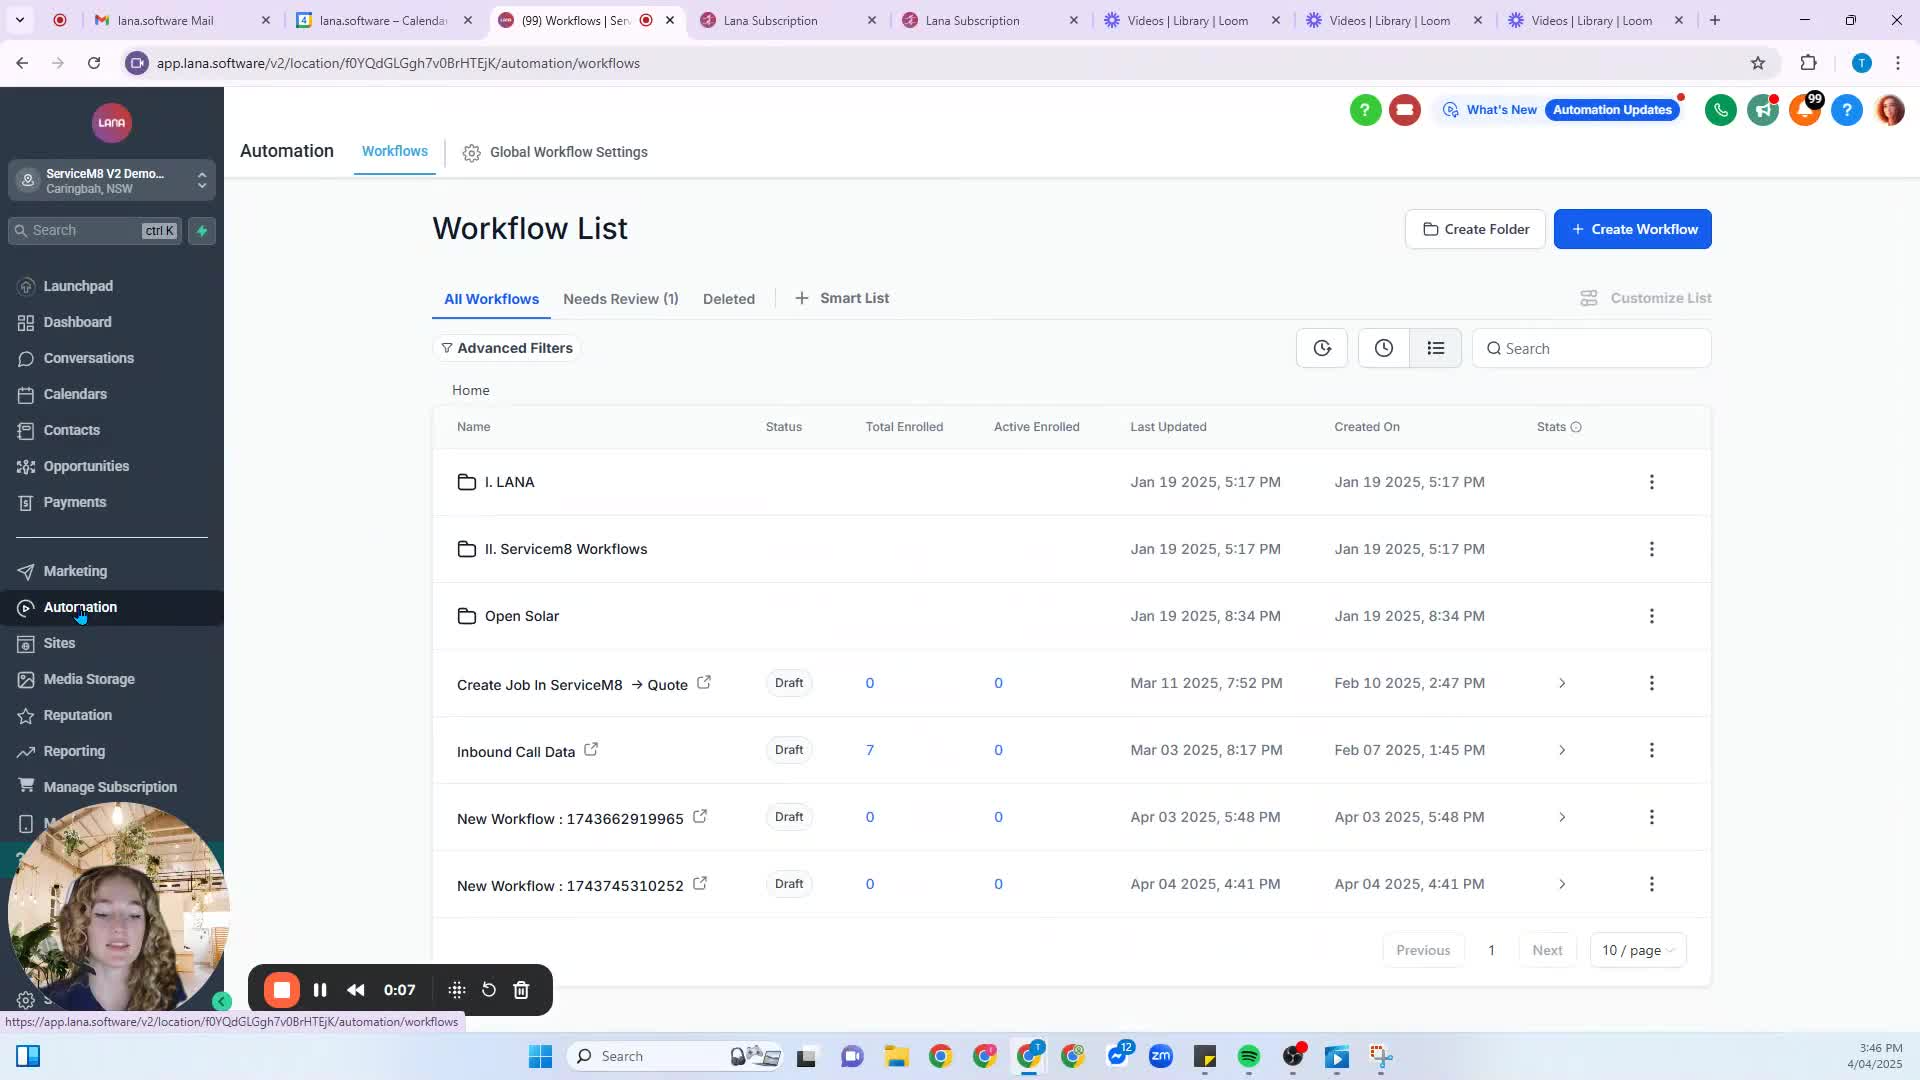Stop the Loom recording

pos(282,990)
